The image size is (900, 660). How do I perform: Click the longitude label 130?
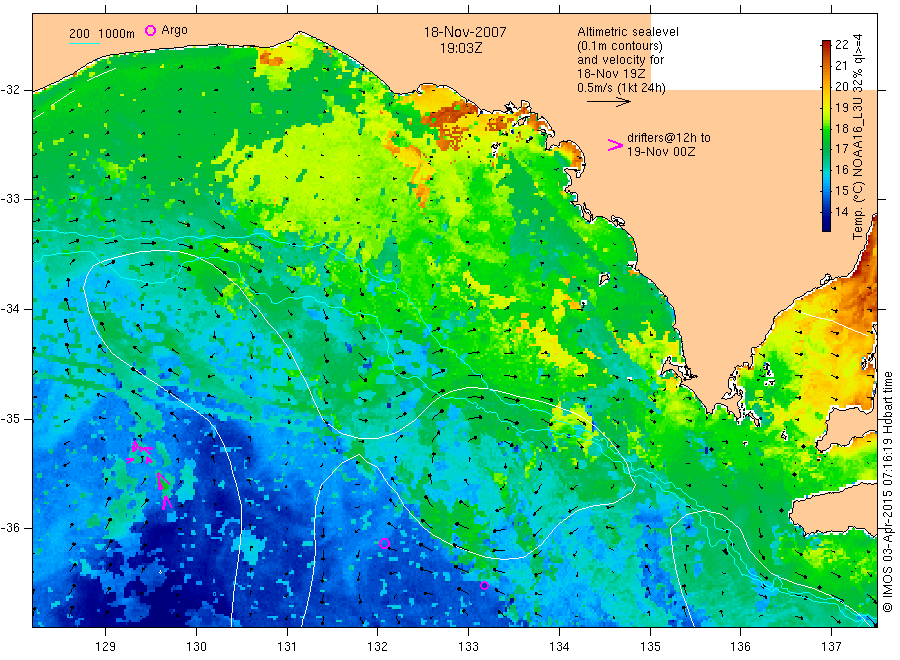pyautogui.click(x=196, y=647)
